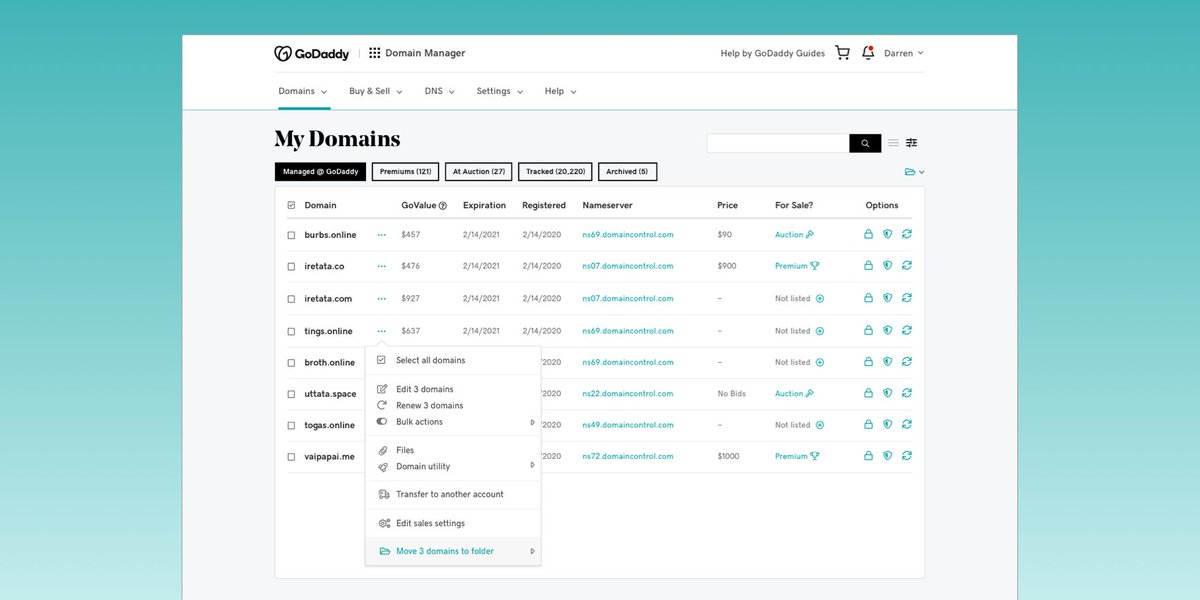Open the DNS dropdown menu
Image resolution: width=1200 pixels, height=600 pixels.
440,91
